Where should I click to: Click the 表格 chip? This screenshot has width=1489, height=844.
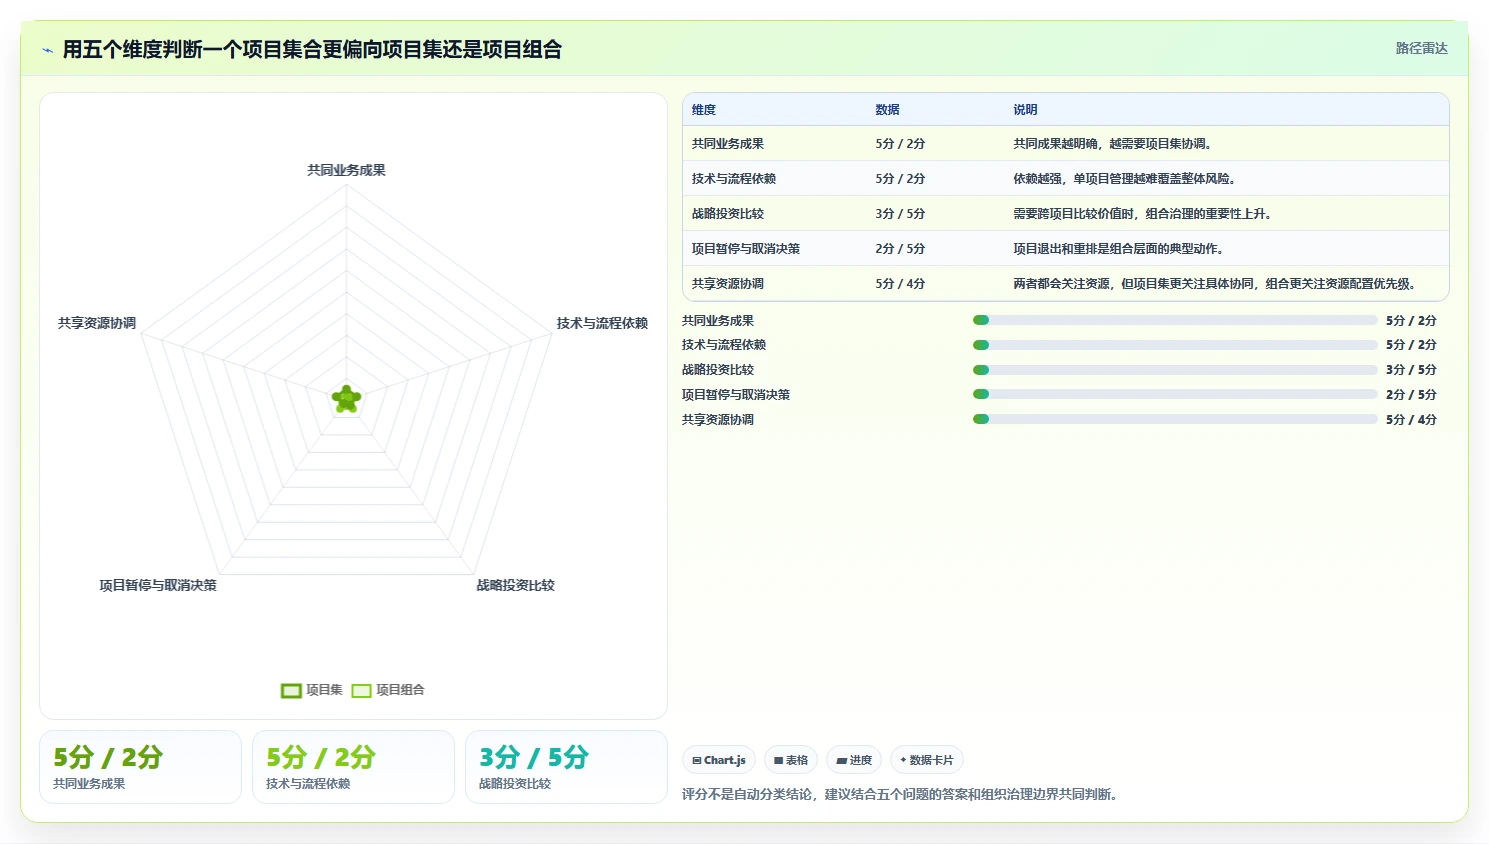tap(791, 760)
